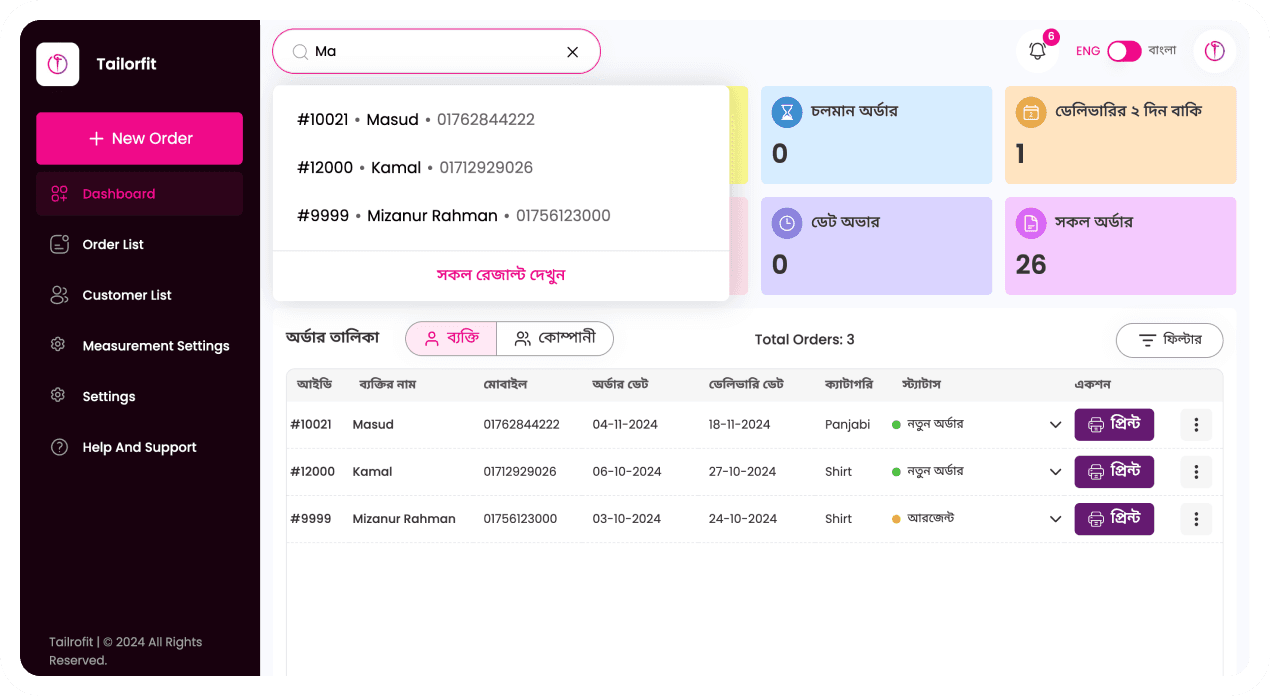Click the Panjabi category cell
This screenshot has height=696, width=1270.
pos(848,425)
